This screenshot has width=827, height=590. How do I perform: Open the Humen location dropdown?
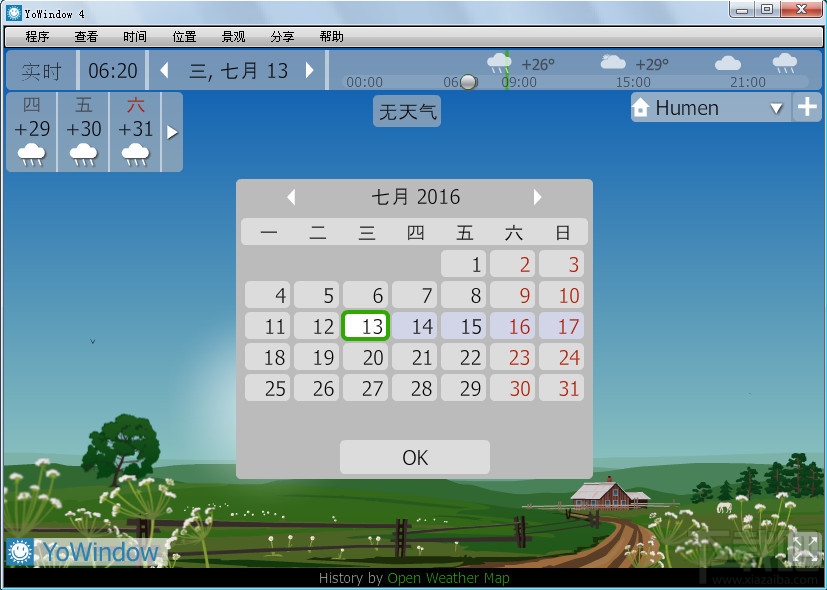pyautogui.click(x=775, y=107)
